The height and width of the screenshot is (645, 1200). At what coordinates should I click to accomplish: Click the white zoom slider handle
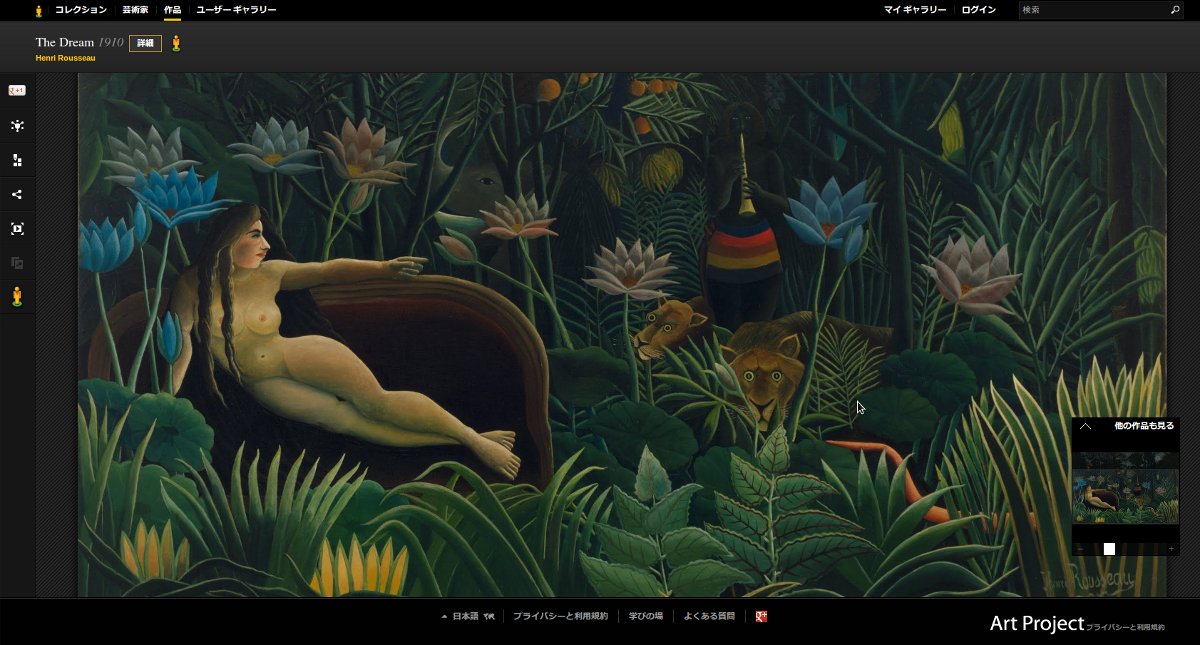click(1109, 549)
